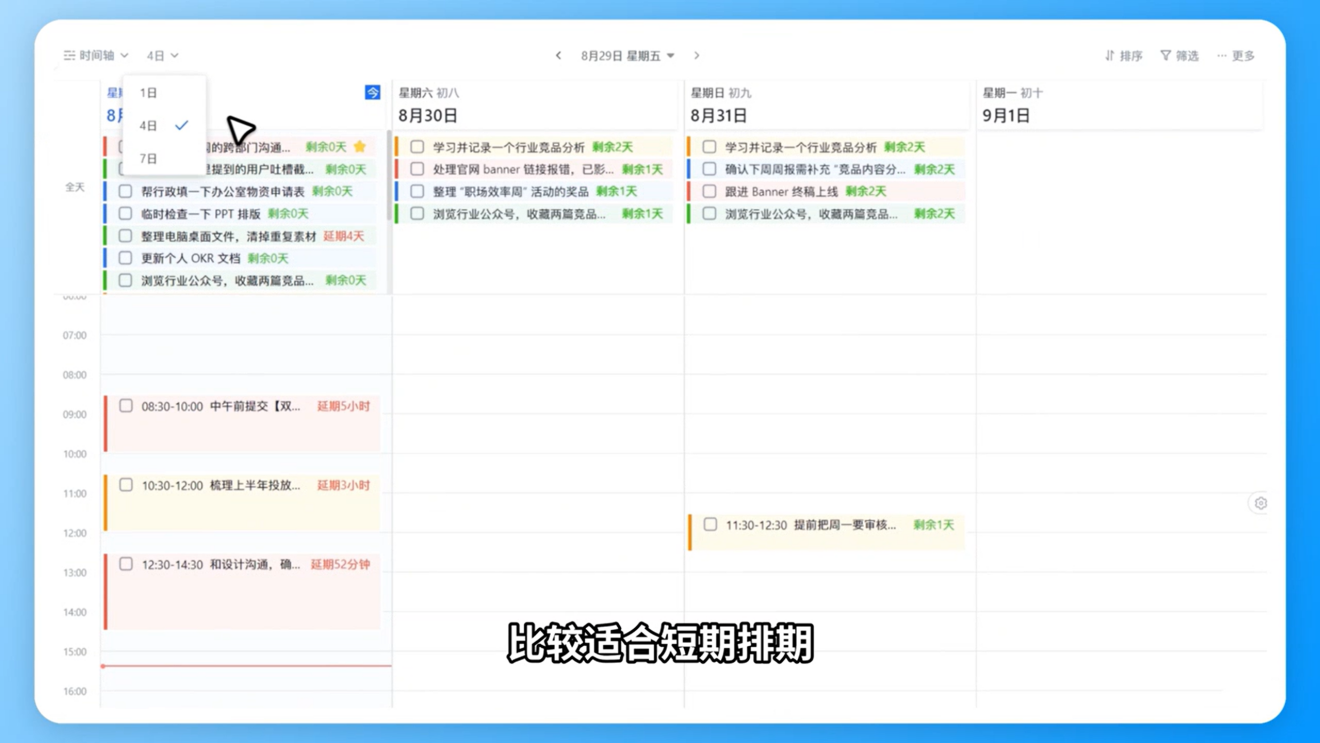Check off 临时检查一下 PPT 排版
1320x743 pixels.
click(x=125, y=213)
